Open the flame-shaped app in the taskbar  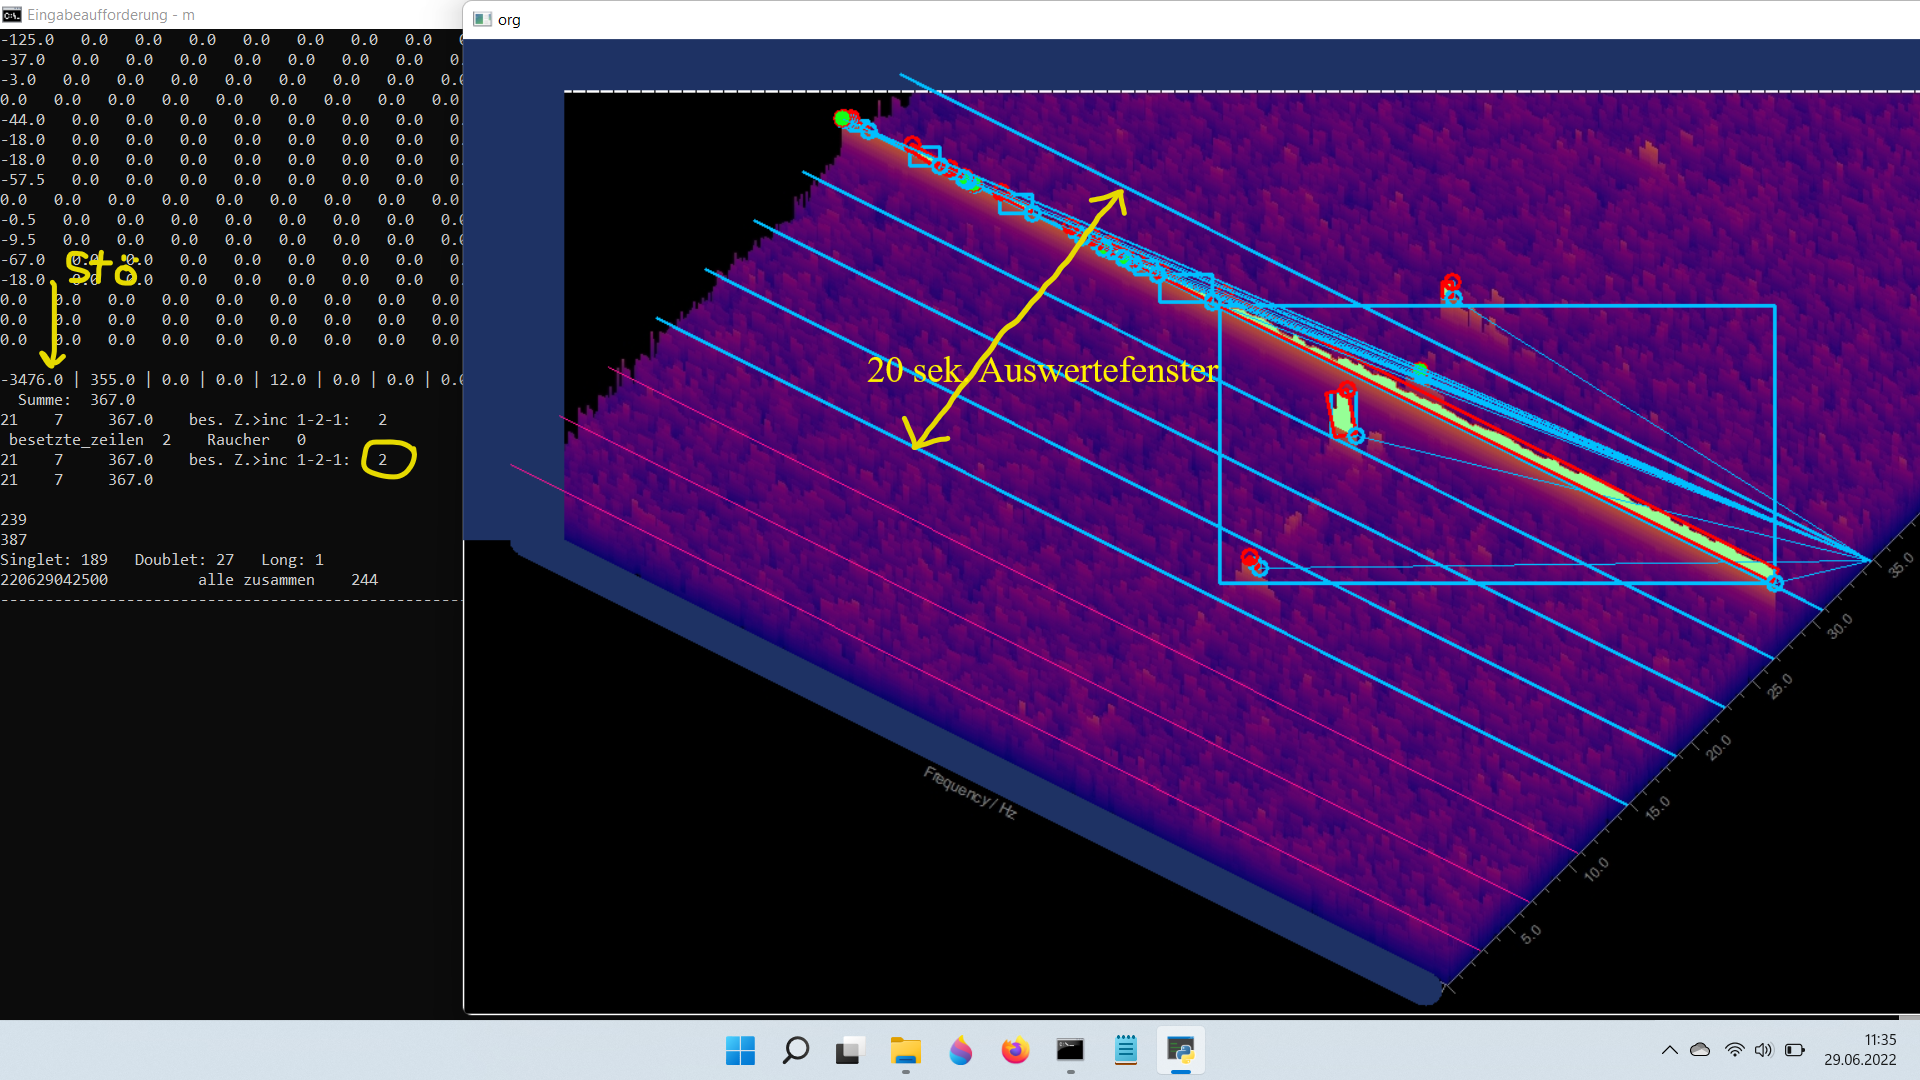tap(960, 1050)
